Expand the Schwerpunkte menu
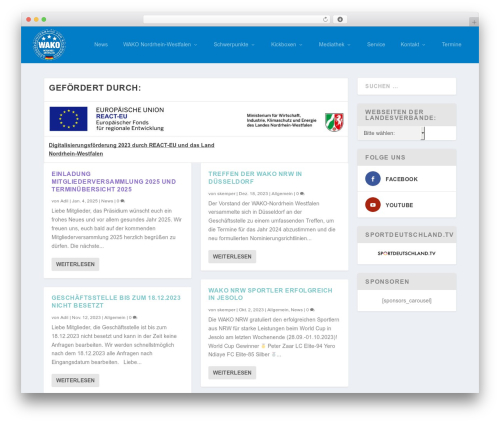 [x=234, y=44]
